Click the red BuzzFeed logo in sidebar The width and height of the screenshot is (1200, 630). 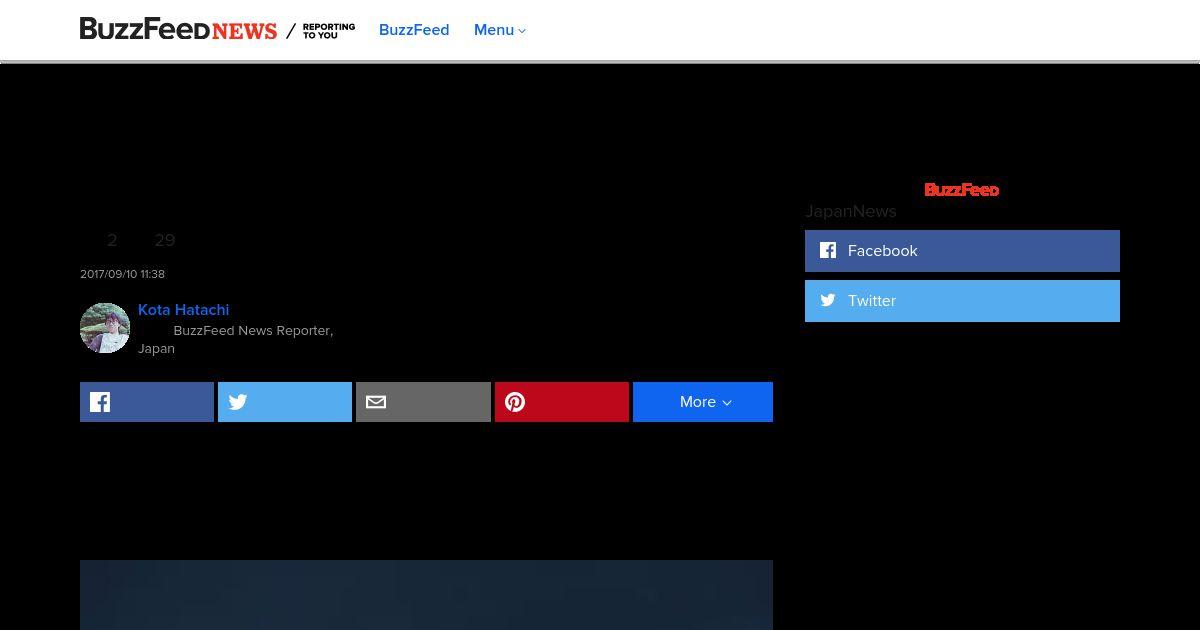point(962,189)
